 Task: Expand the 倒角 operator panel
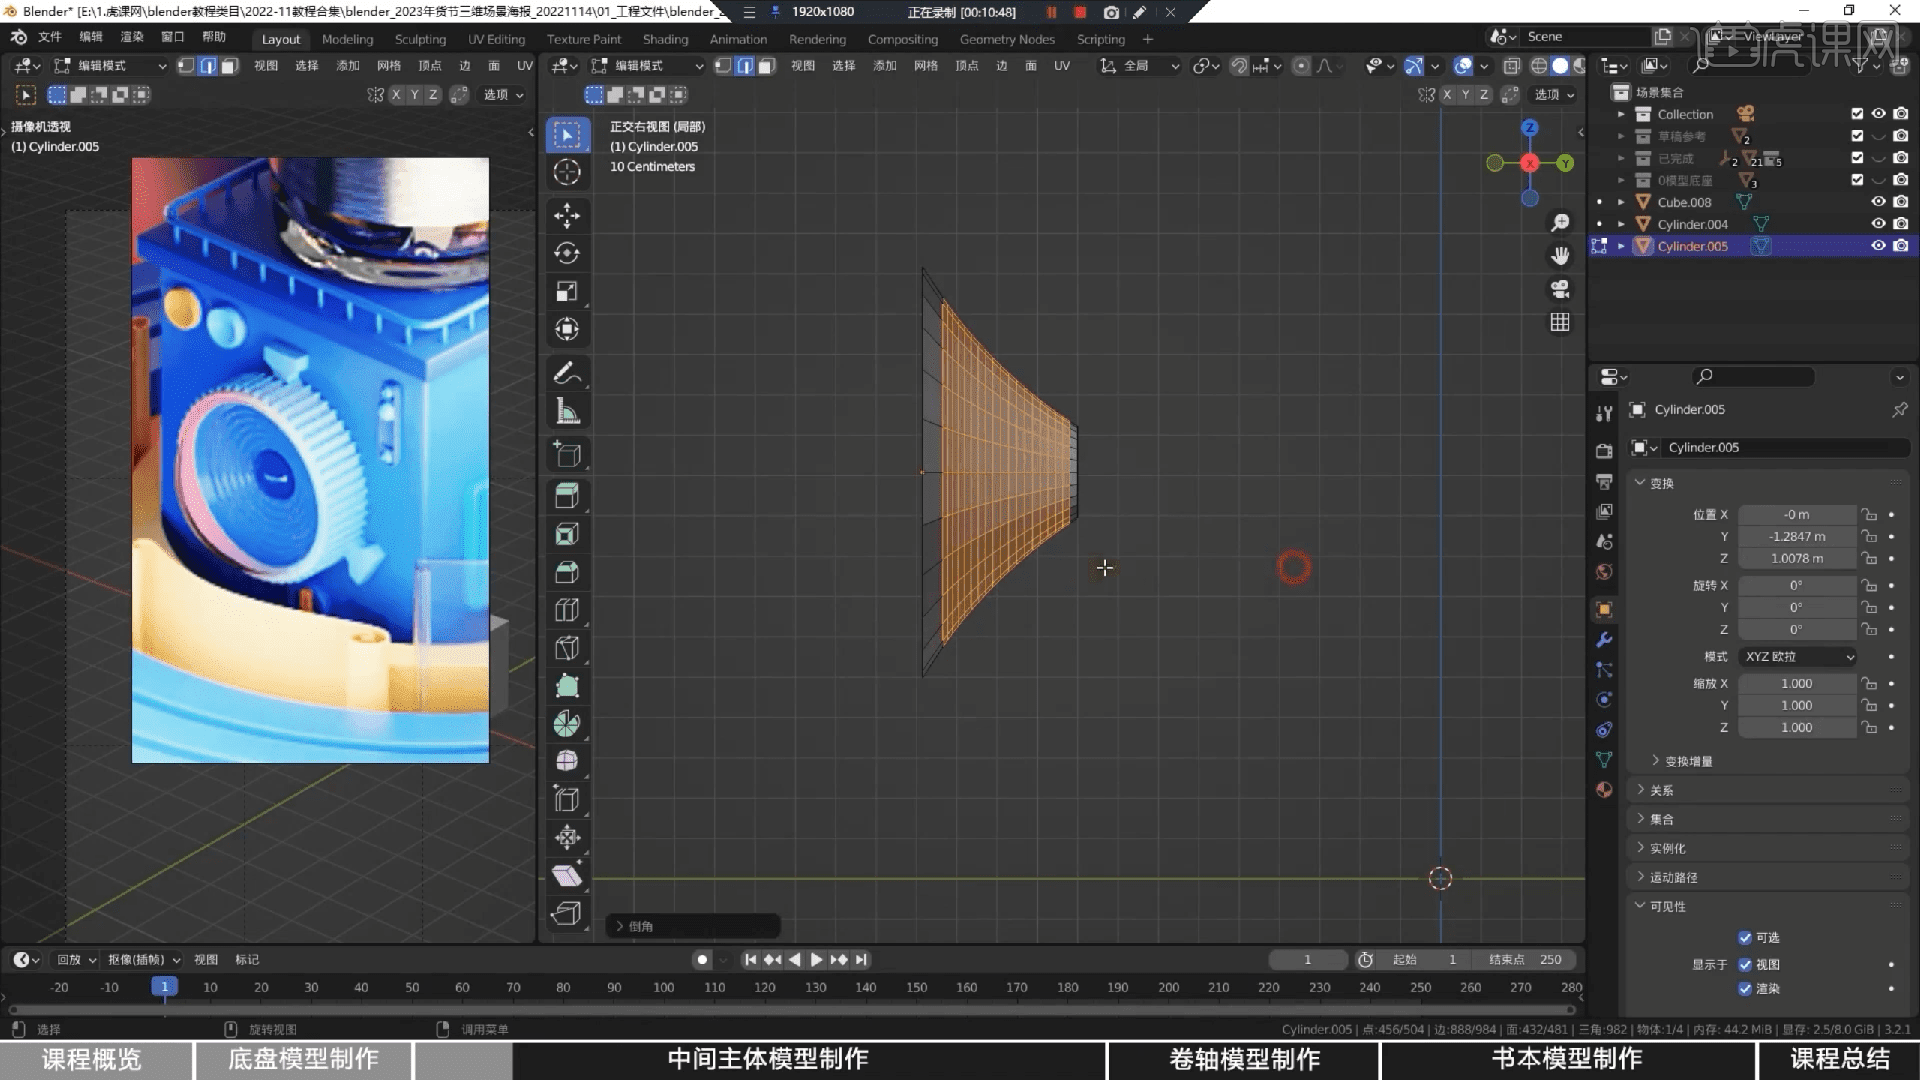[693, 926]
